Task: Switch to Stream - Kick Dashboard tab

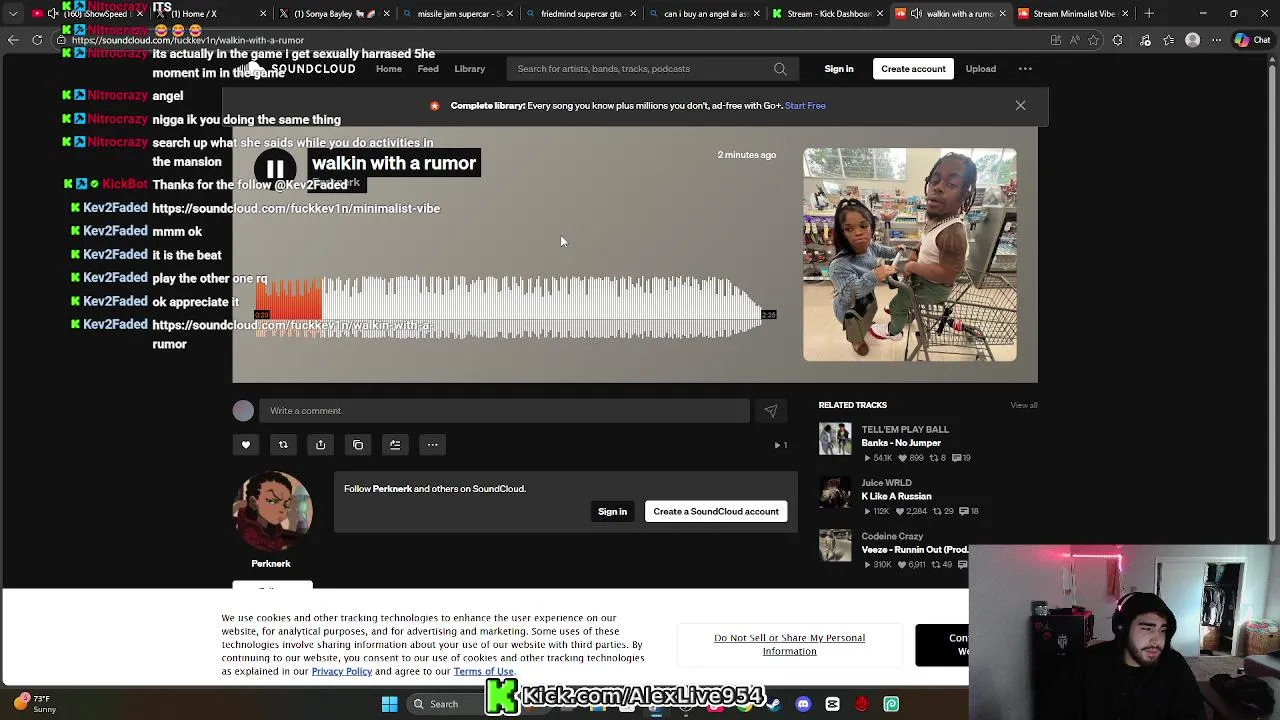Action: coord(826,14)
